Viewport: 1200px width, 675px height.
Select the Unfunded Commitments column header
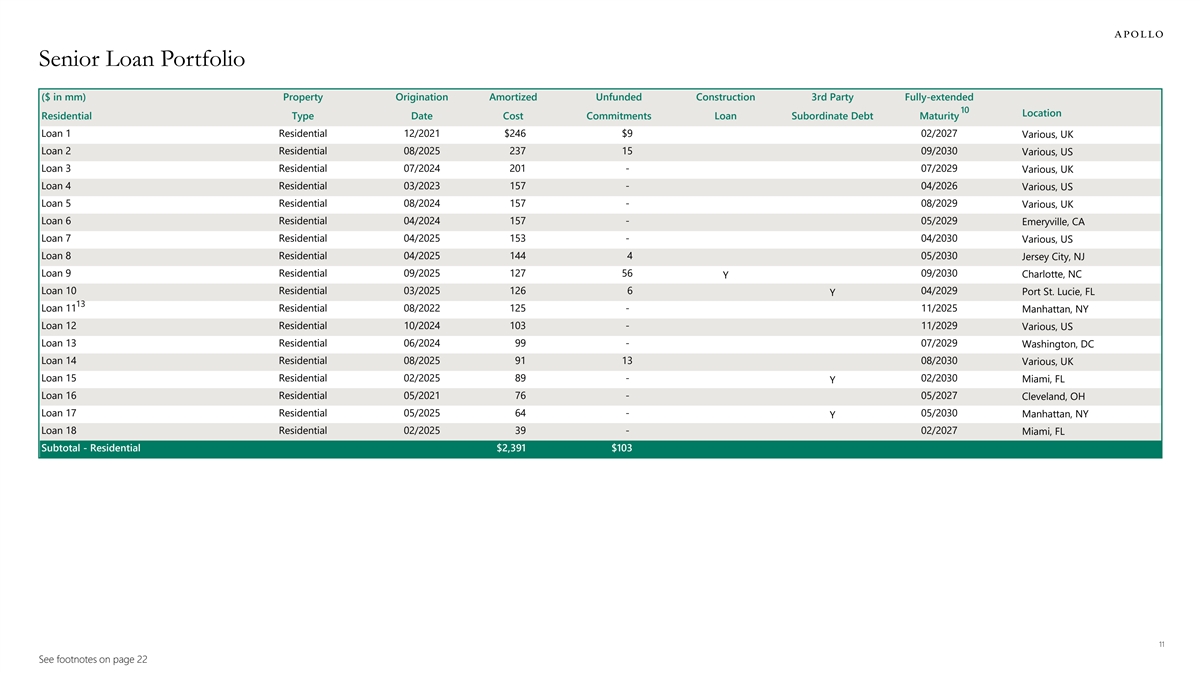618,106
